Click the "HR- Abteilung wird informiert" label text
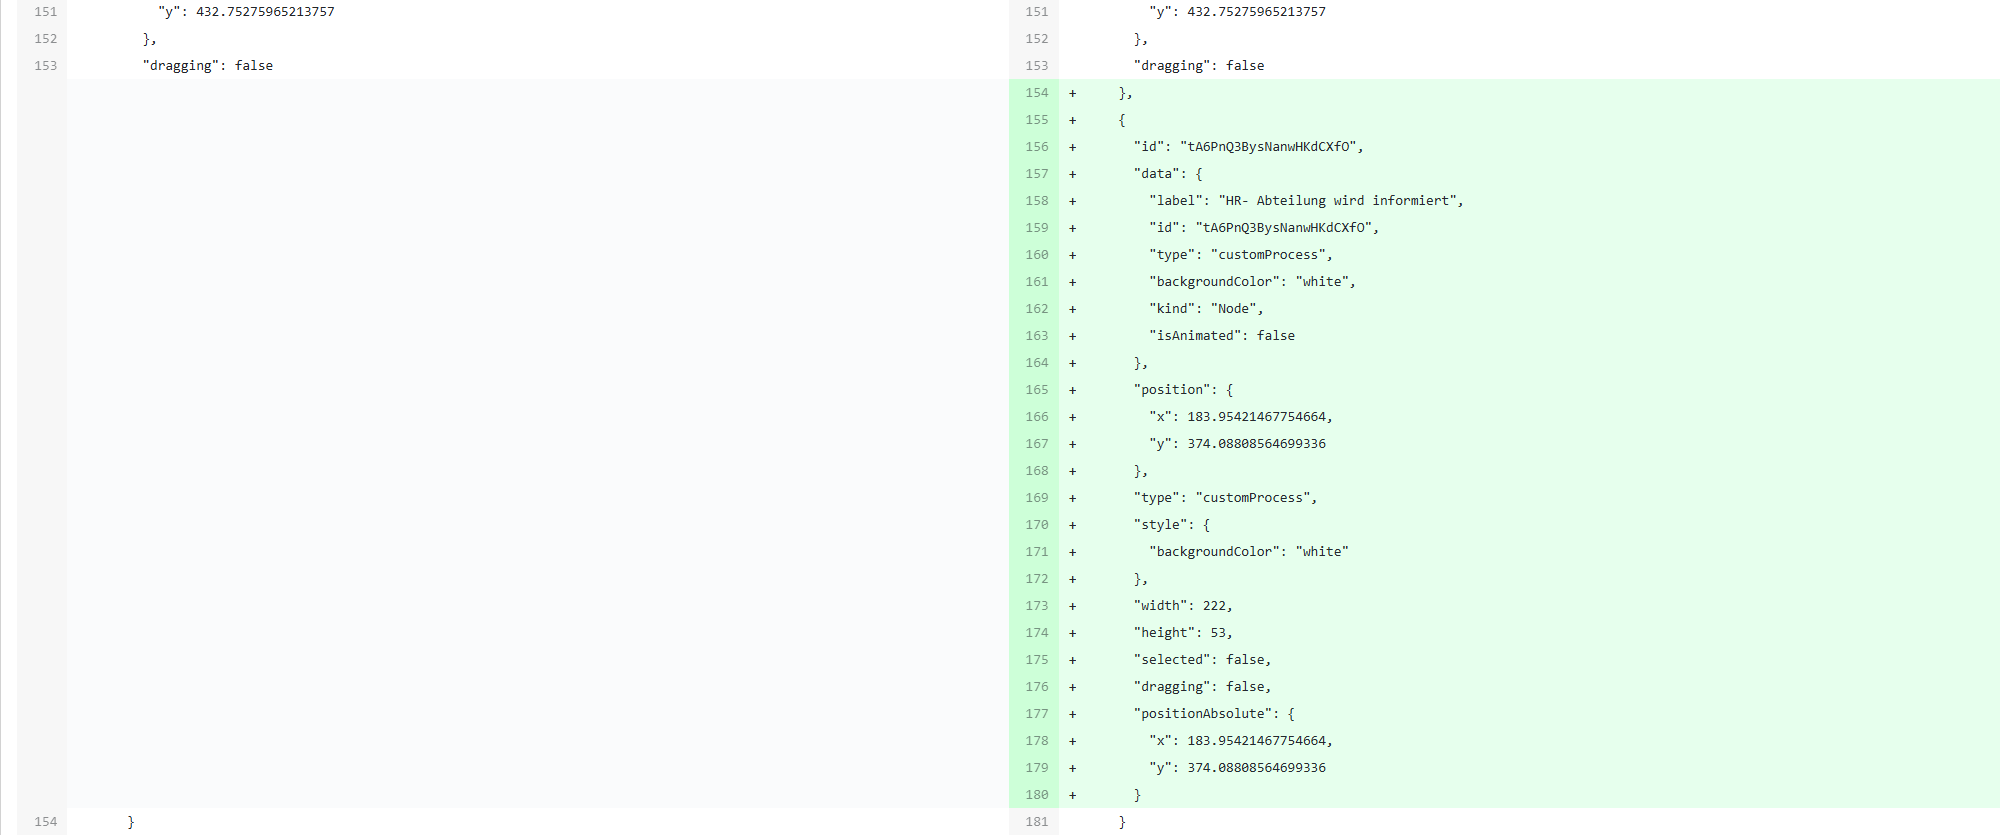The width and height of the screenshot is (2014, 835). (x=1339, y=201)
